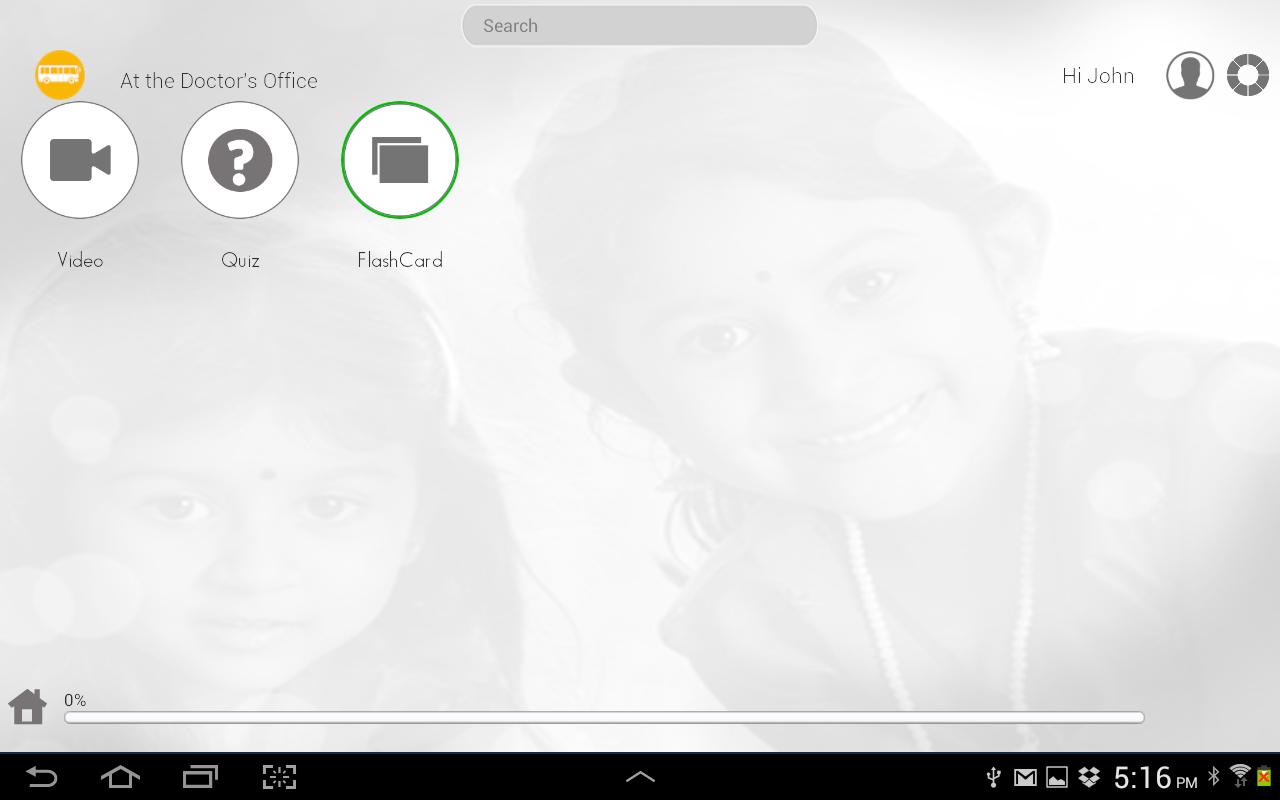Click the 'FlashCard' label
This screenshot has height=800, width=1280.
(x=400, y=260)
